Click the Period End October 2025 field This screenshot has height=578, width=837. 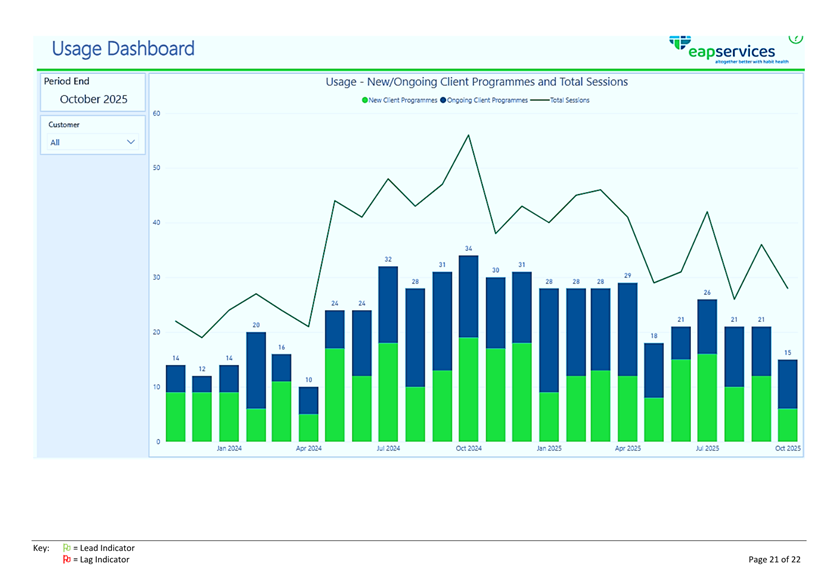pyautogui.click(x=92, y=99)
